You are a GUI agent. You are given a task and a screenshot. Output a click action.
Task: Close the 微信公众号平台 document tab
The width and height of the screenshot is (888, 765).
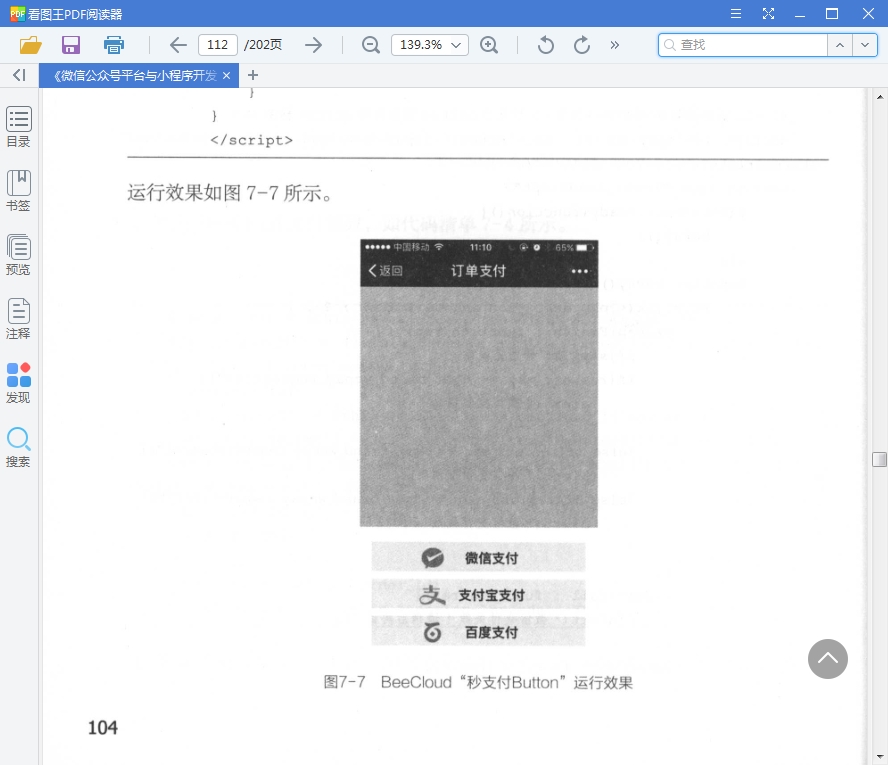pyautogui.click(x=227, y=75)
